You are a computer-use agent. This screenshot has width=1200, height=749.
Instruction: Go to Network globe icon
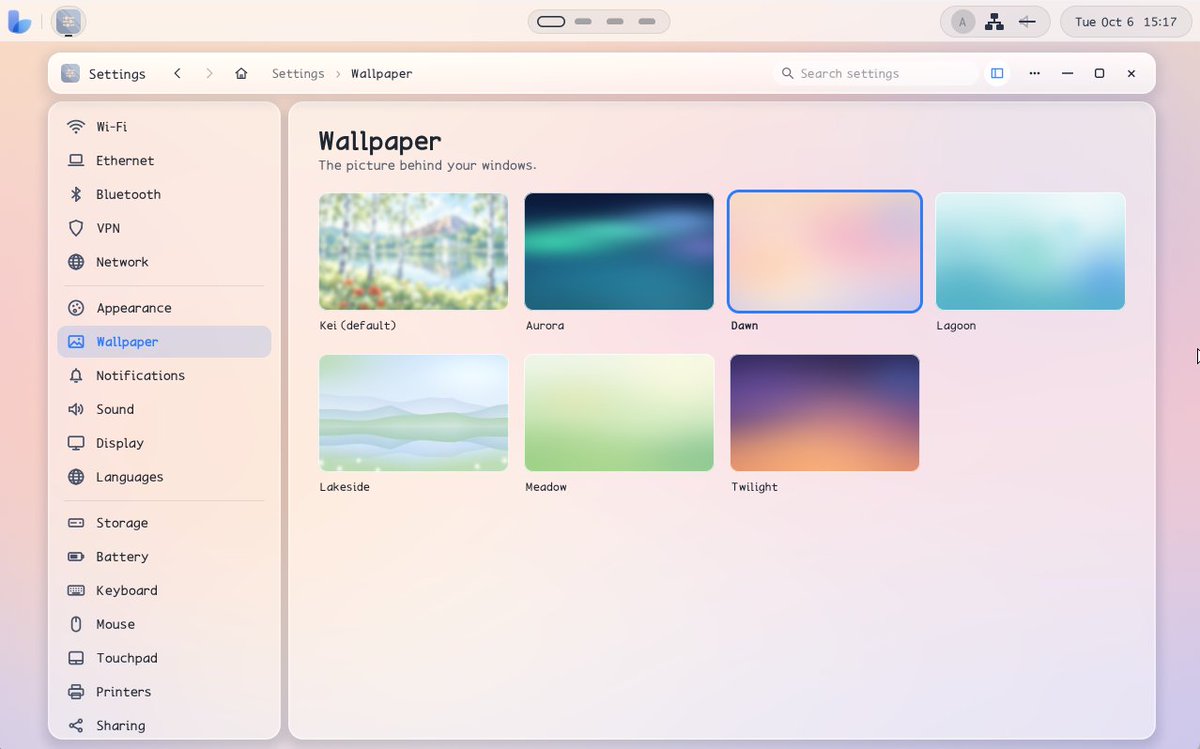coord(76,262)
